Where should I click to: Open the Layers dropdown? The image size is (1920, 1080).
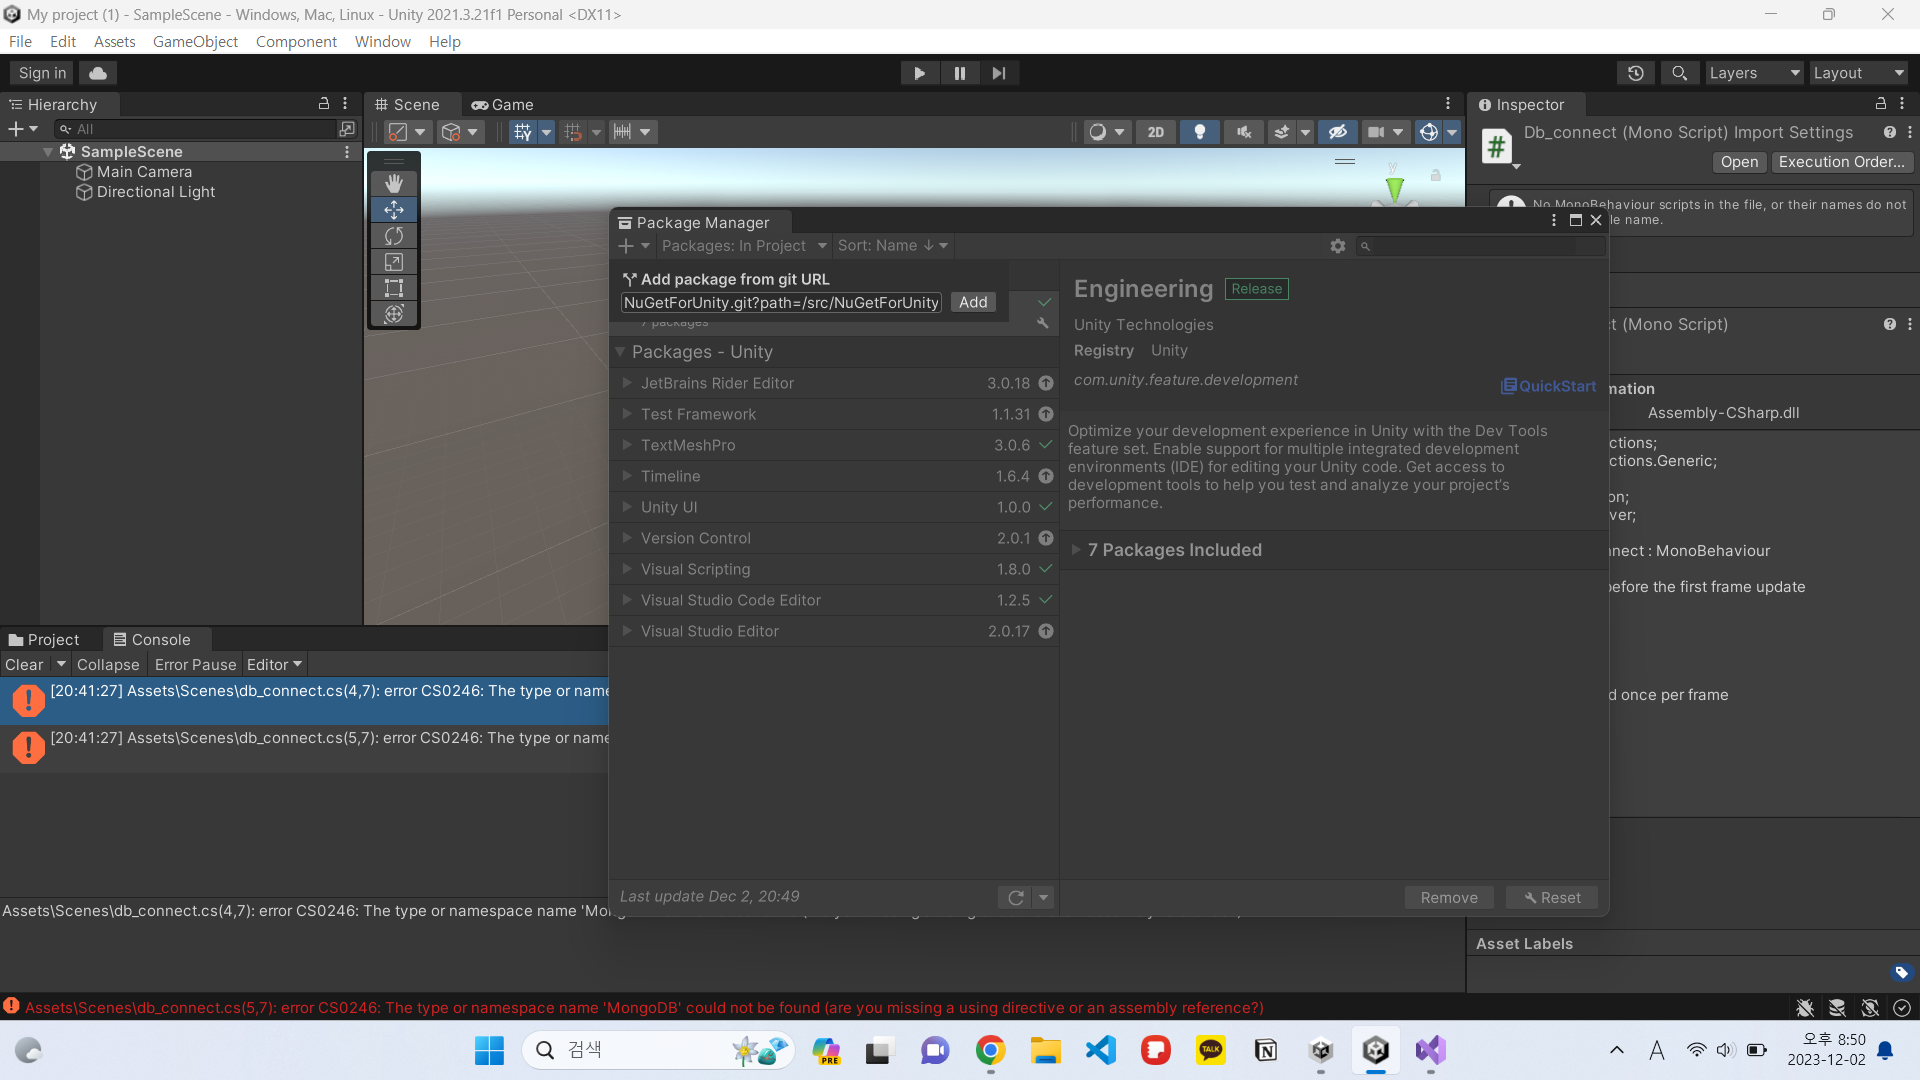point(1754,73)
